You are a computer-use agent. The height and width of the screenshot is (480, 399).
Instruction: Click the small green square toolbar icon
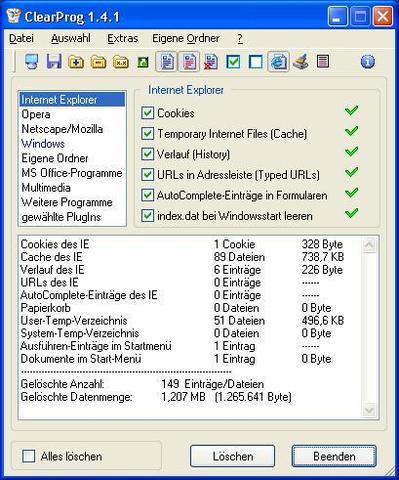click(x=143, y=62)
